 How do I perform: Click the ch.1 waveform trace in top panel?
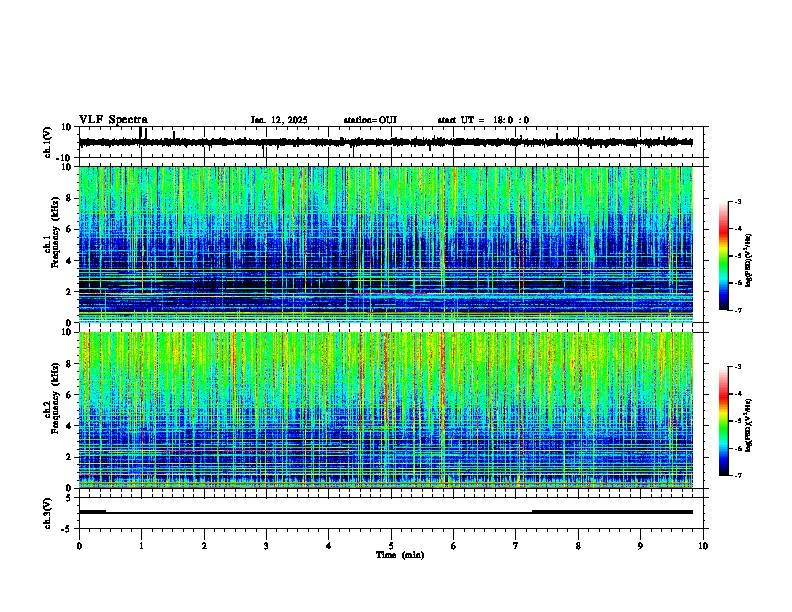click(385, 142)
